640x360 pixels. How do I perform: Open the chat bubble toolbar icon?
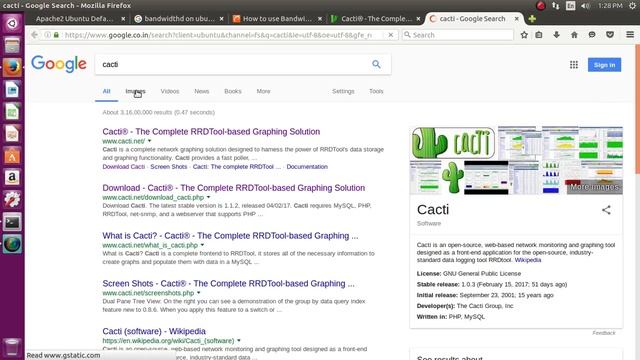592,35
